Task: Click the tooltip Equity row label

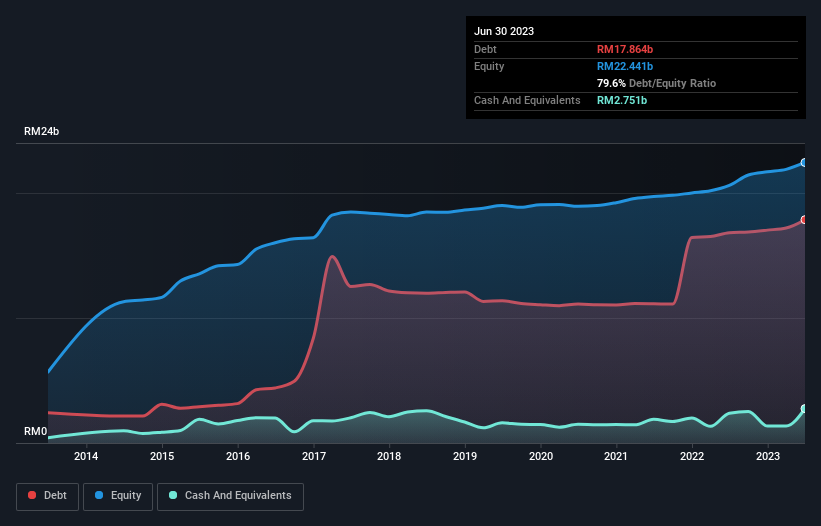Action: tap(489, 66)
